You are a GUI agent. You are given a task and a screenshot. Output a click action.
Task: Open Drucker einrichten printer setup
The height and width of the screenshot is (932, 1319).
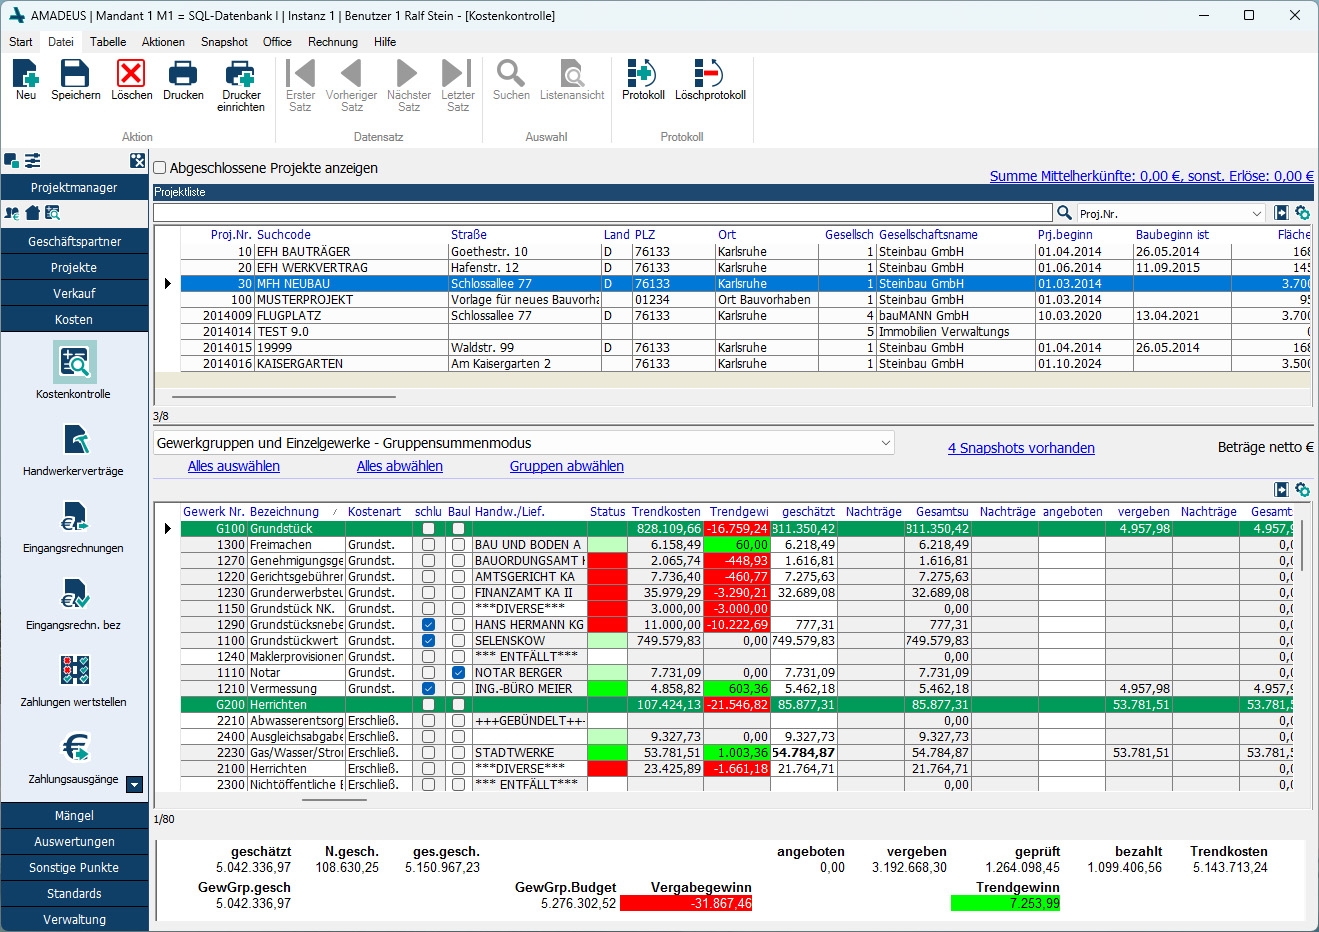(240, 74)
